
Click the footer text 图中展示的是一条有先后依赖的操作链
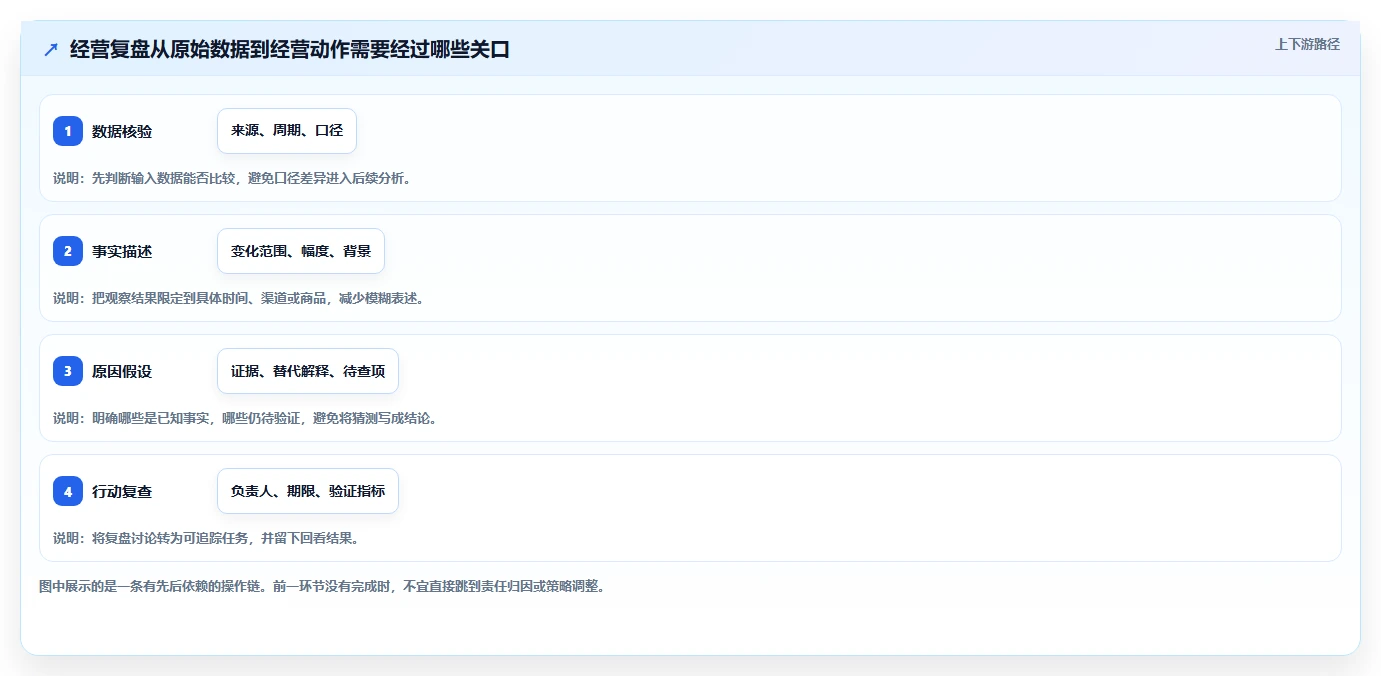151,586
